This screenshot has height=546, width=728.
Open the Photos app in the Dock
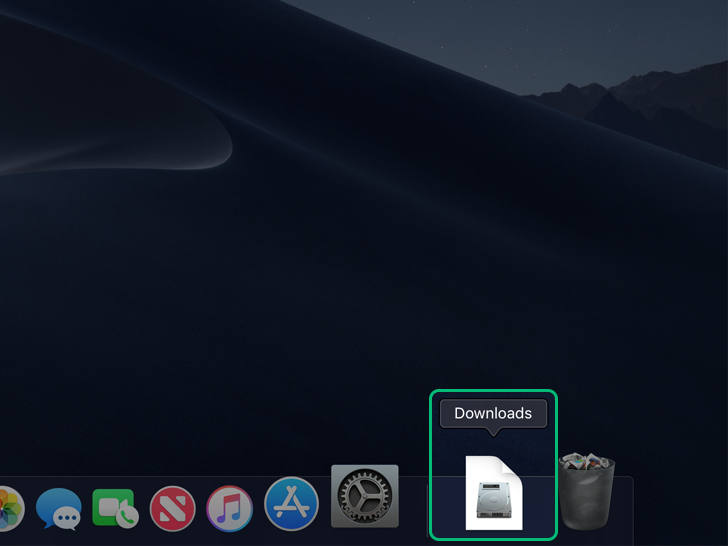click(10, 508)
